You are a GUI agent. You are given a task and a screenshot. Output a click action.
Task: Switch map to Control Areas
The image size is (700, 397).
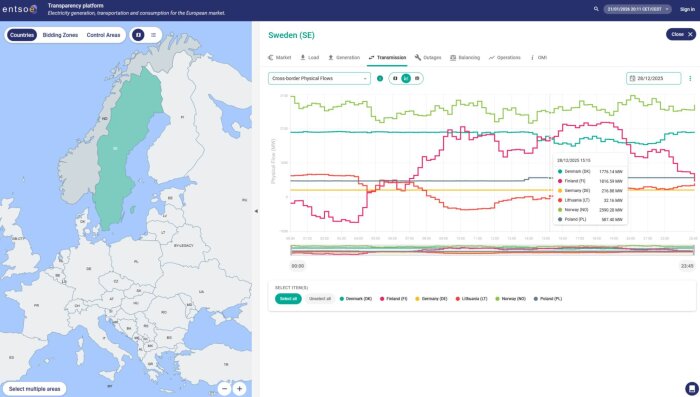click(x=104, y=35)
